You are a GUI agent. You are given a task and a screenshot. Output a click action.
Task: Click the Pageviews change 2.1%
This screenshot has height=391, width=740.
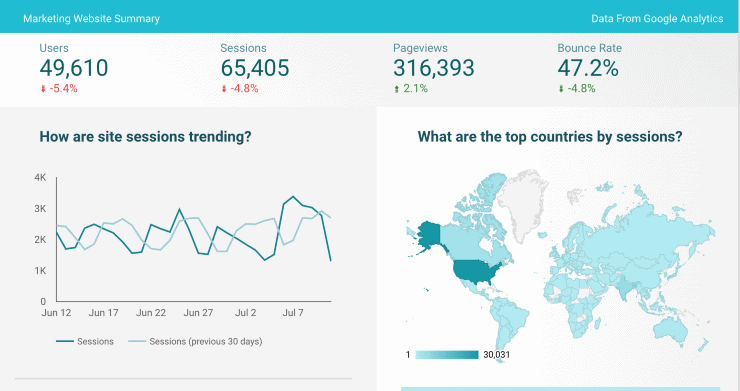(415, 88)
